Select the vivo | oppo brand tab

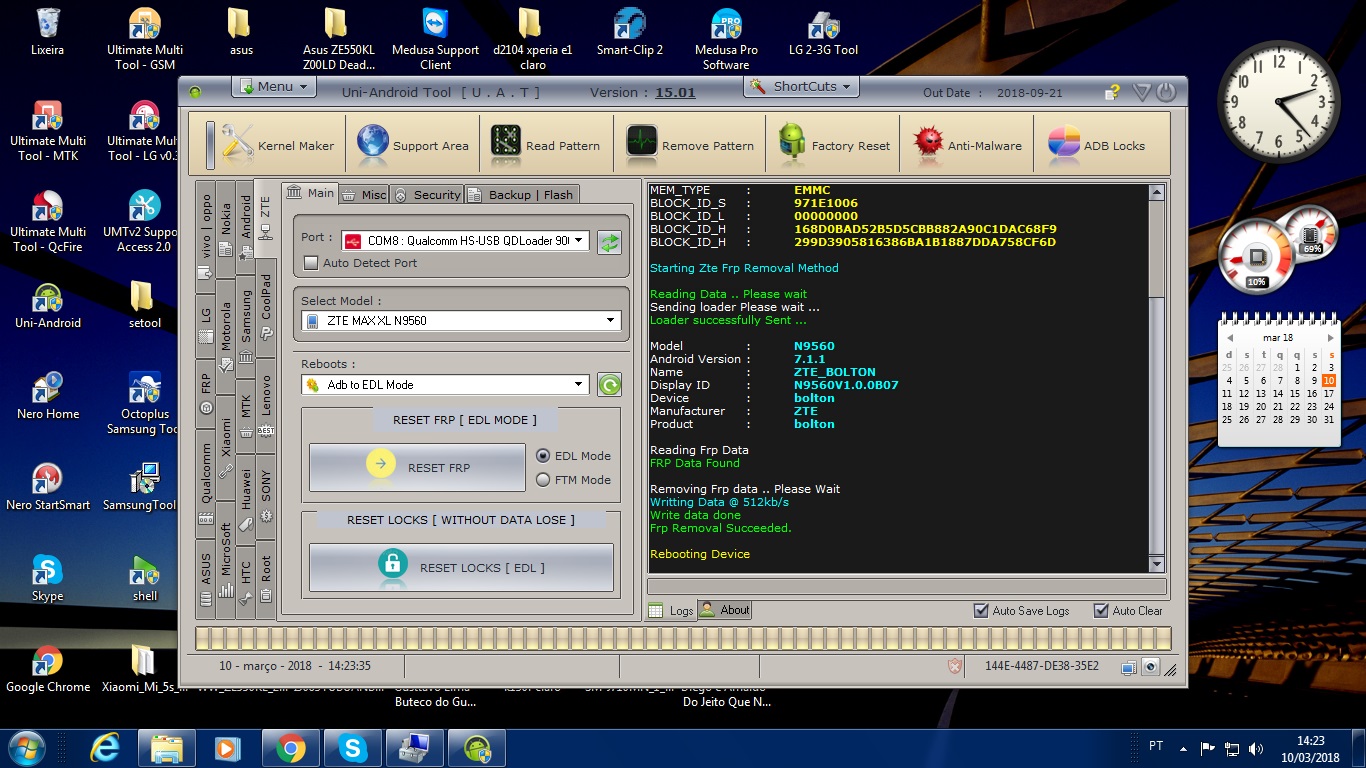point(205,235)
